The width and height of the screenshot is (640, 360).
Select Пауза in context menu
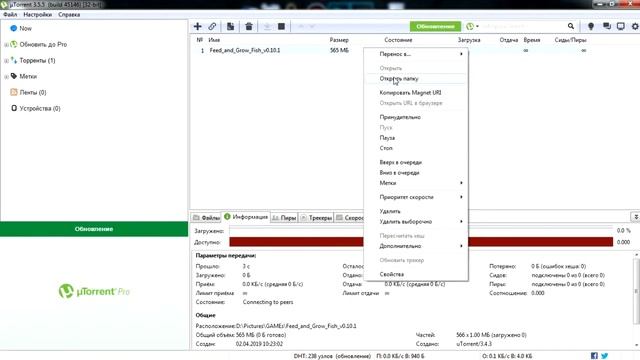point(416,138)
